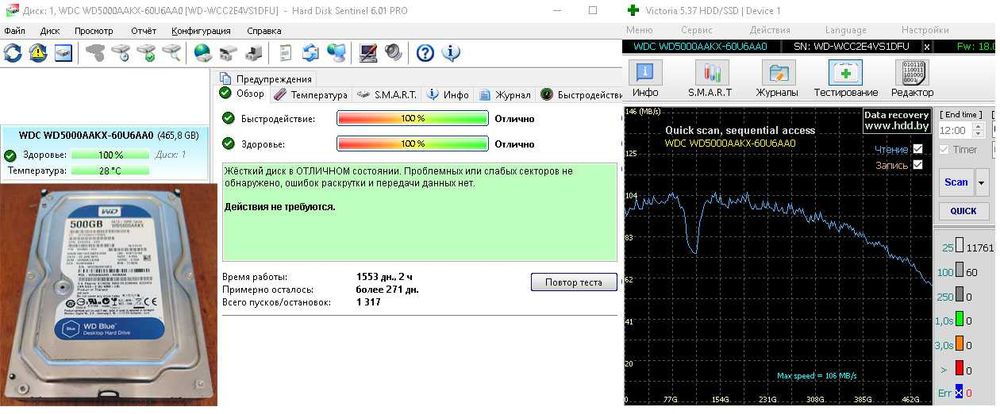The image size is (1000, 414).
Task: Click the Здоровье 100% bar in the Обзор tab
Action: click(412, 144)
